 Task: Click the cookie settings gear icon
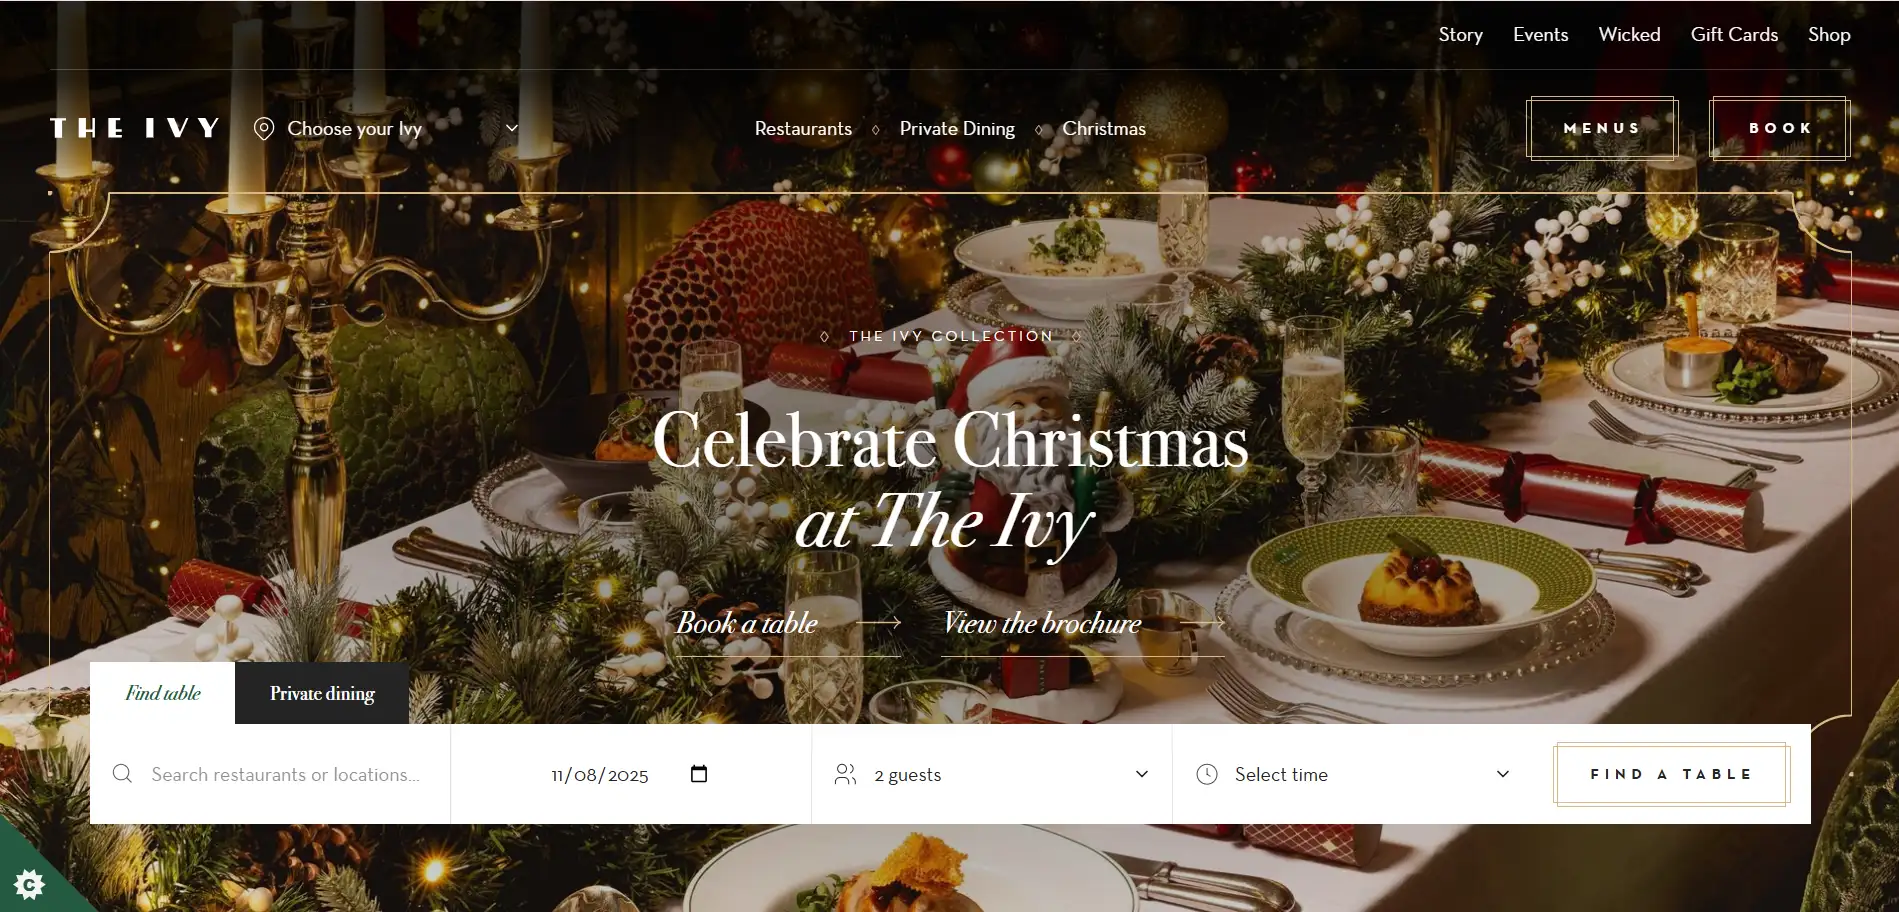tap(29, 884)
